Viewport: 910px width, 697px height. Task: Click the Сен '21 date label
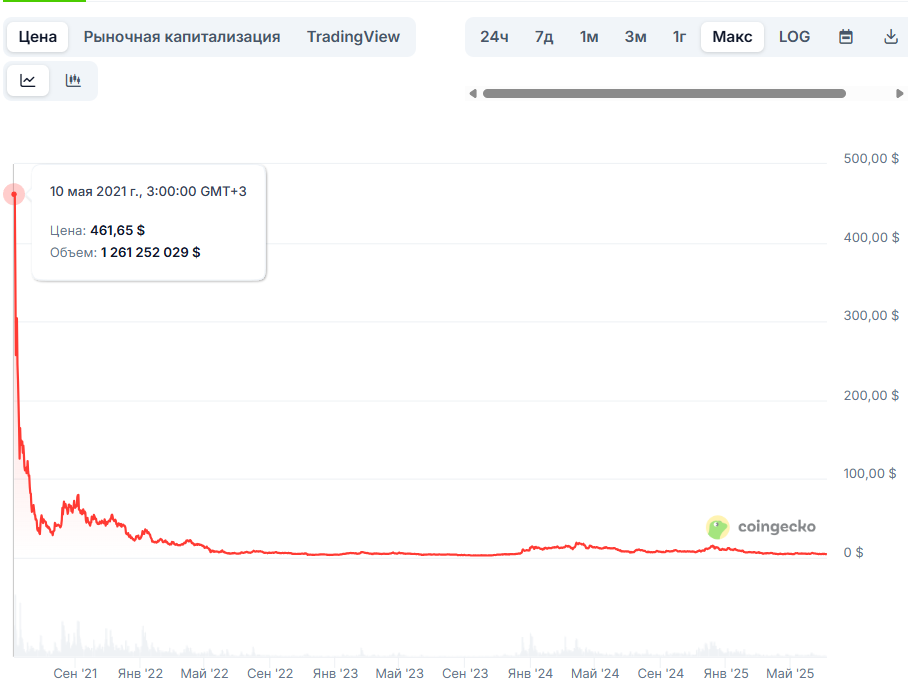(x=75, y=674)
